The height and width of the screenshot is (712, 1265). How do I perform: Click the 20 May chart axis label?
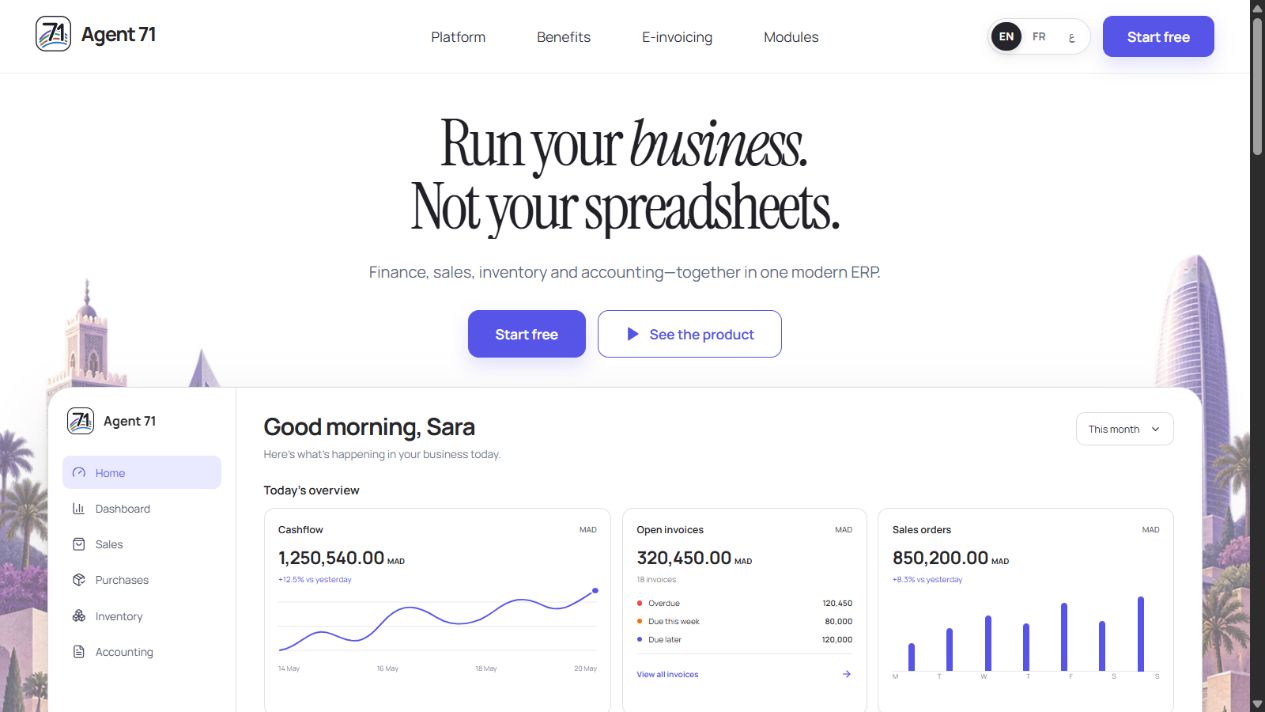[x=586, y=668]
